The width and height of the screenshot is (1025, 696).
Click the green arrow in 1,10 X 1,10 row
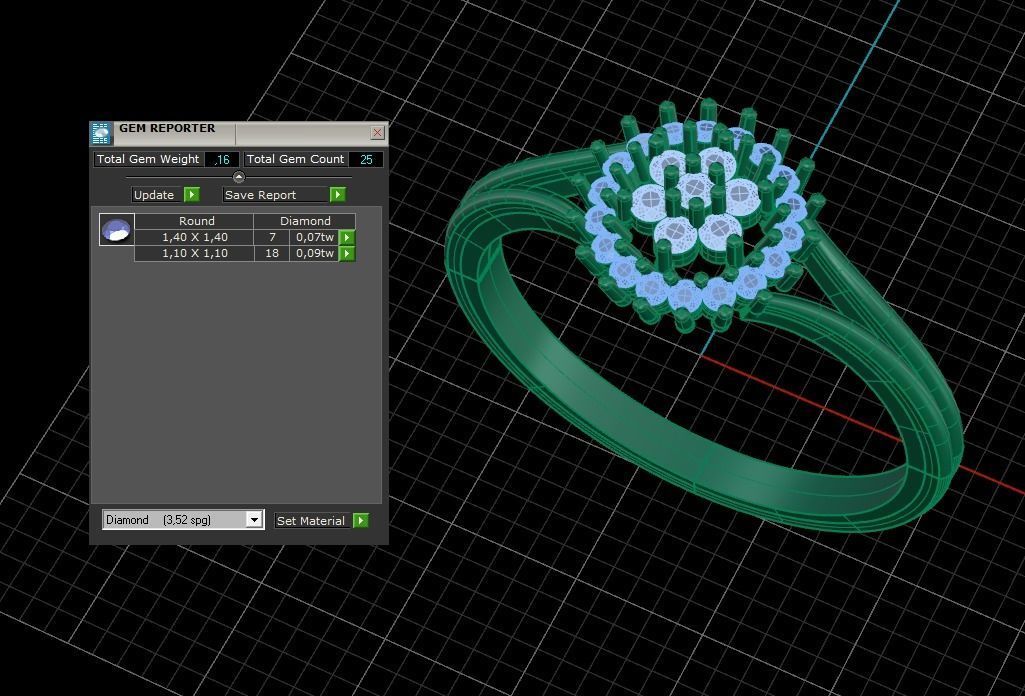tap(347, 254)
